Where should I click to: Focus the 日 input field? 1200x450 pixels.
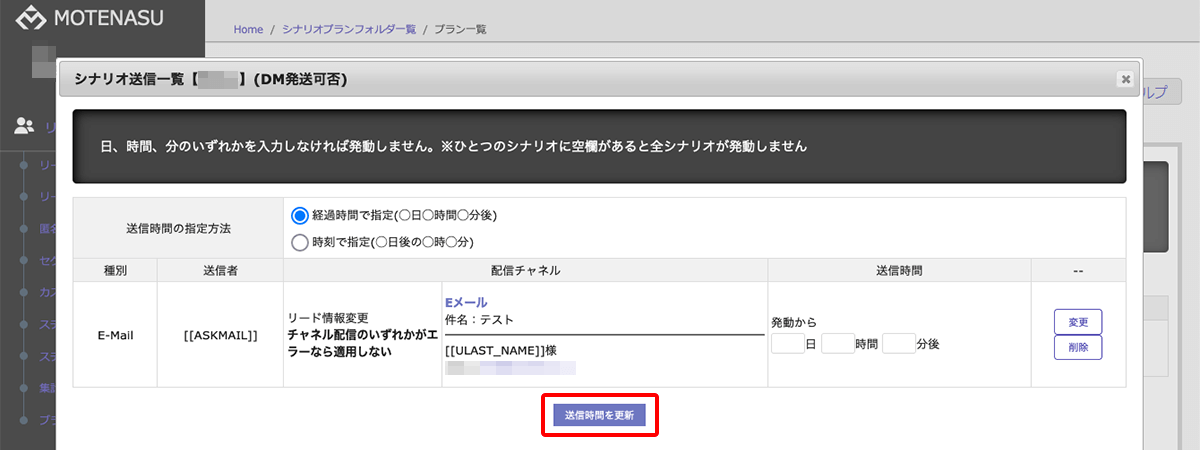coord(788,344)
